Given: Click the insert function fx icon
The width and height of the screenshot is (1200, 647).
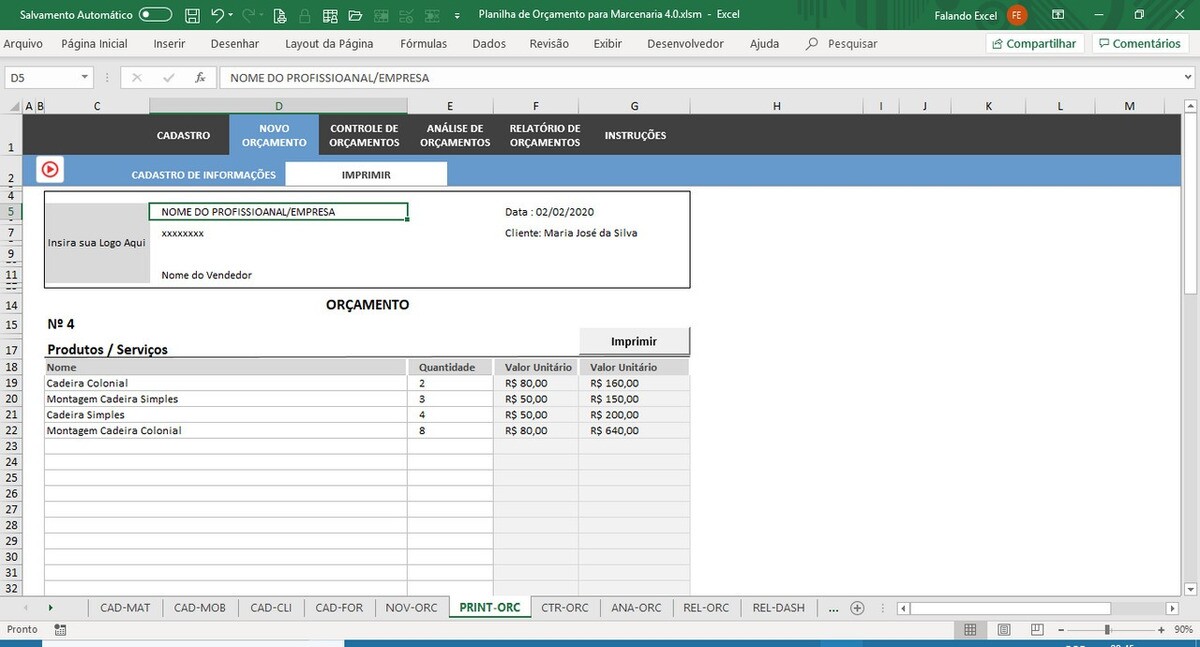Looking at the screenshot, I should click(200, 78).
